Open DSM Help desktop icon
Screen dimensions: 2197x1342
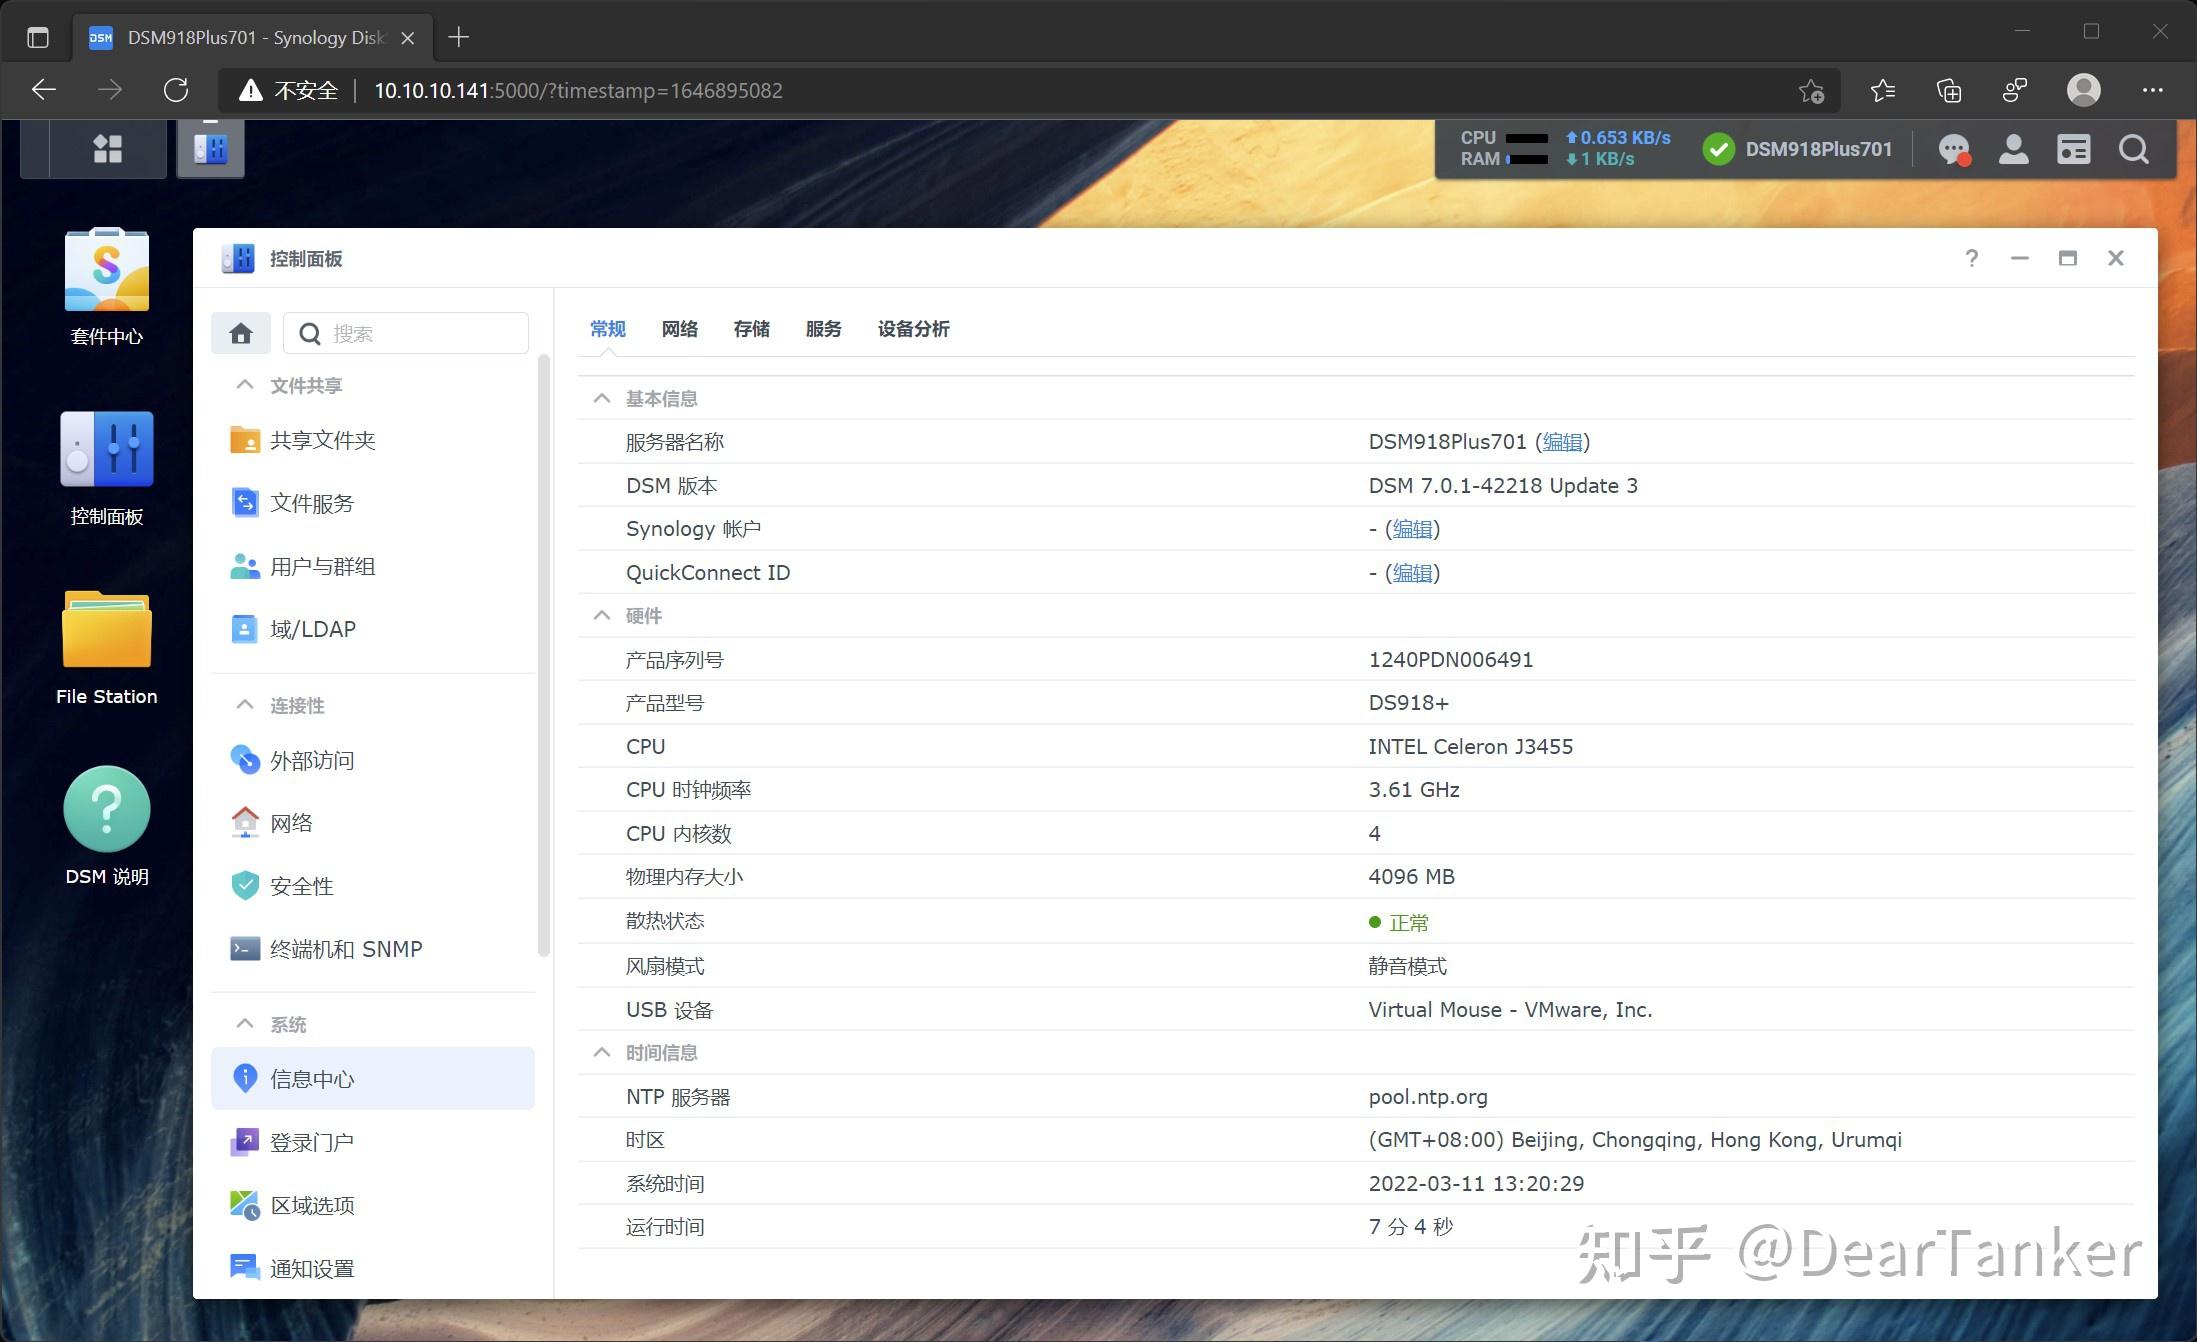tap(107, 827)
